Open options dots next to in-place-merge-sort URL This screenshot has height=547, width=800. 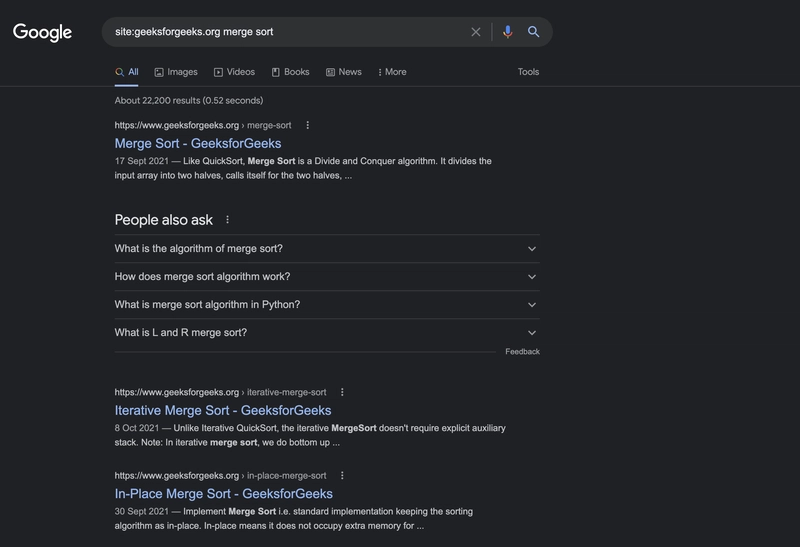[342, 475]
